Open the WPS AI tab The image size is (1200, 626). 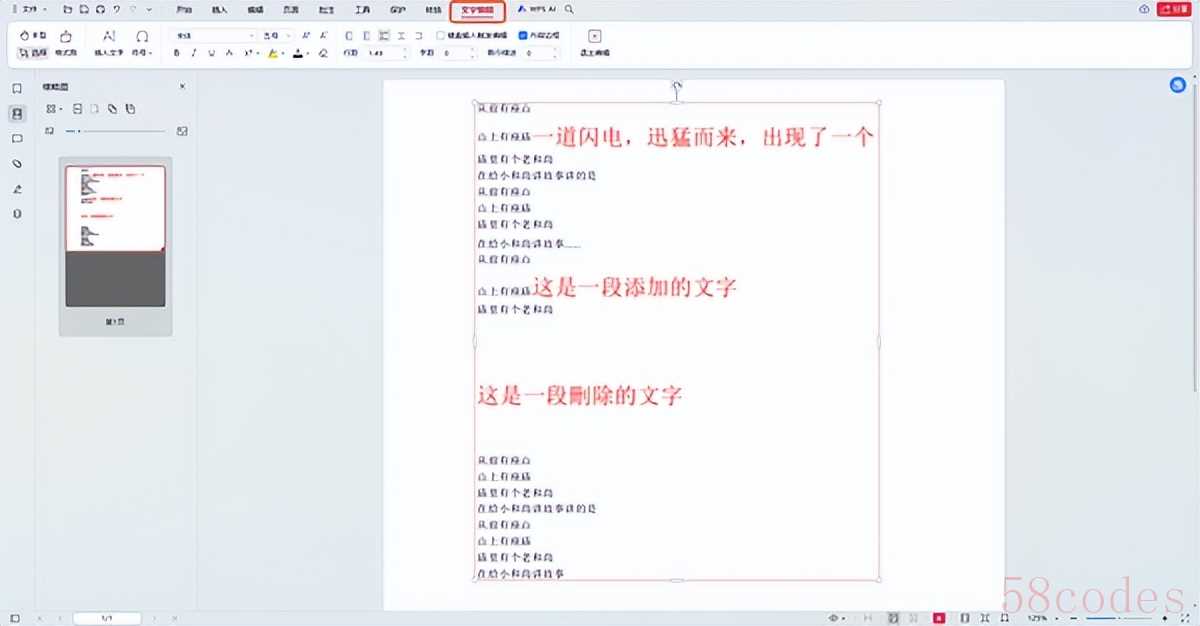click(536, 9)
